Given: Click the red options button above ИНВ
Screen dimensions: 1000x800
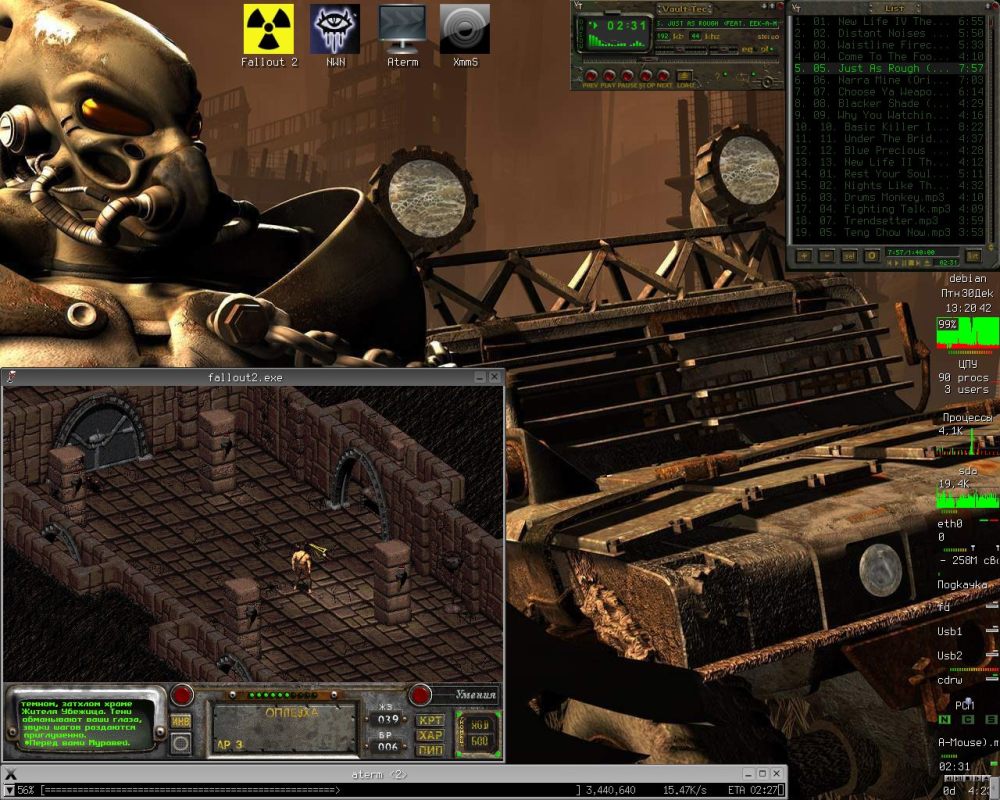Looking at the screenshot, I should click(181, 695).
